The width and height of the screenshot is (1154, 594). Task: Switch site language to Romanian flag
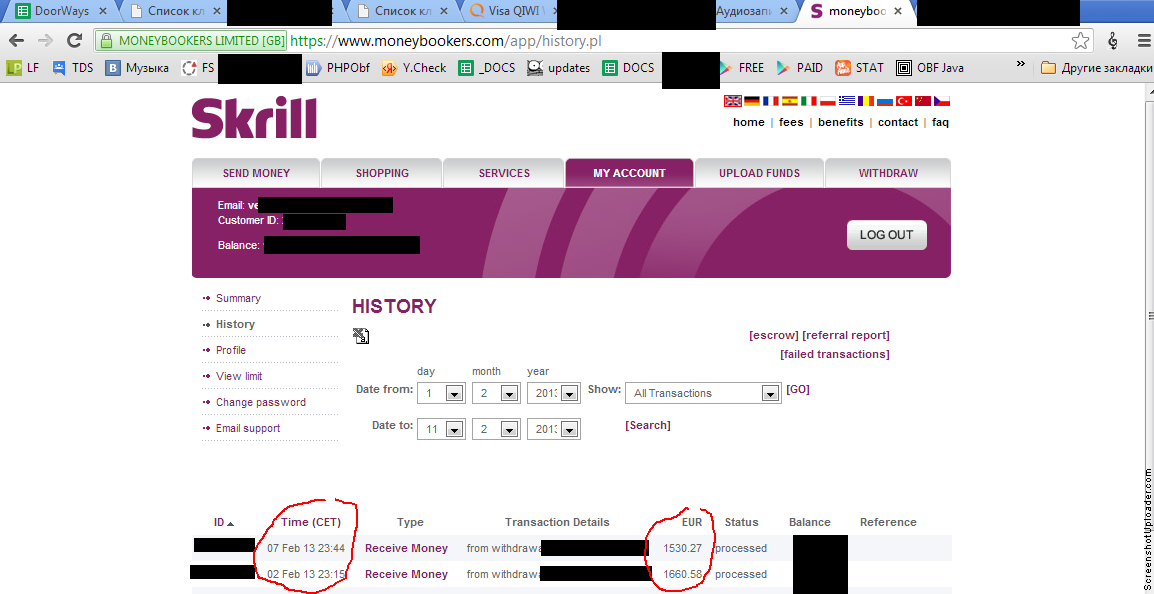[866, 101]
